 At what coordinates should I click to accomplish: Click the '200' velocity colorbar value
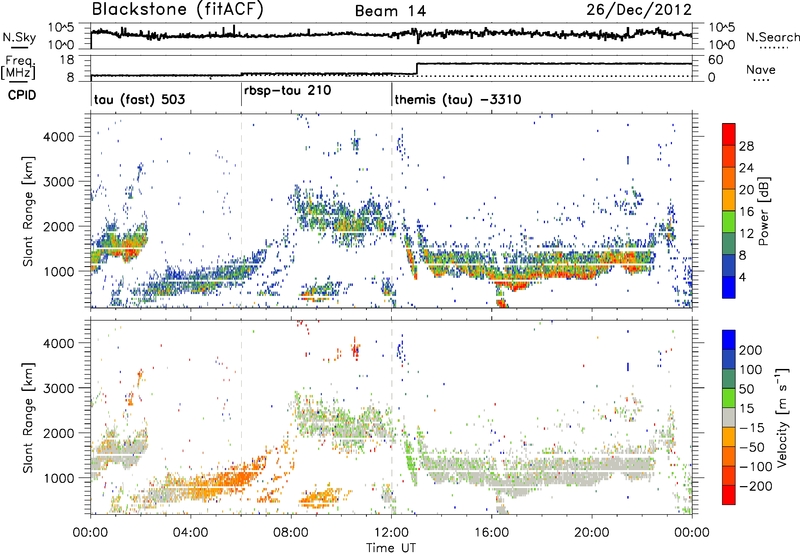coord(751,350)
